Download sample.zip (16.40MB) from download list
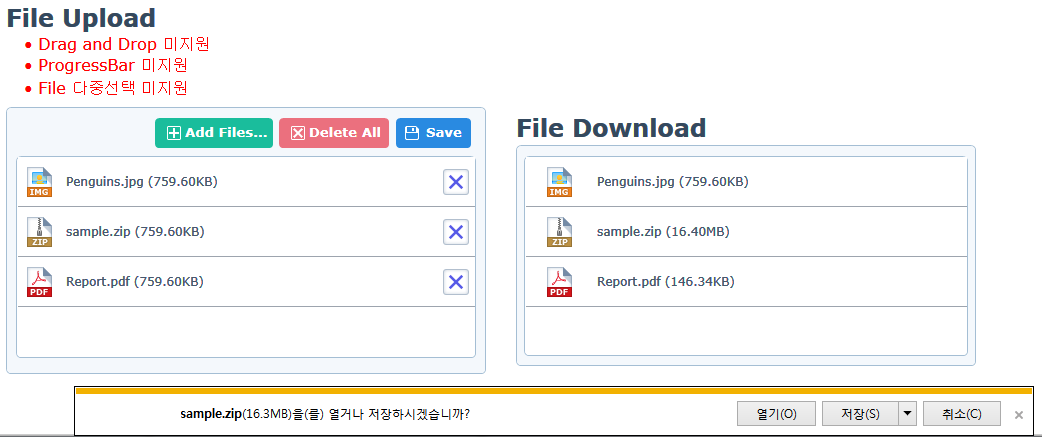Image resolution: width=1042 pixels, height=437 pixels. tap(662, 232)
